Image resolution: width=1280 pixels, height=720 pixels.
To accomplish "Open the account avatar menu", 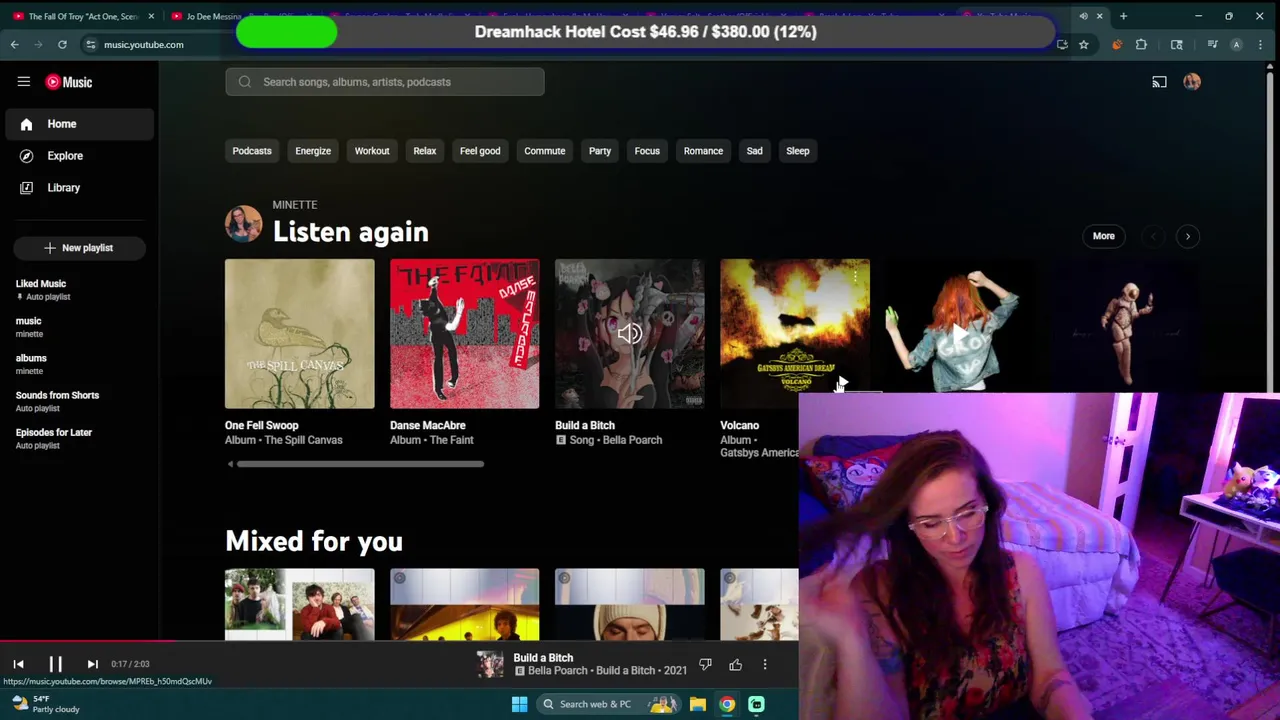I will pyautogui.click(x=1192, y=82).
